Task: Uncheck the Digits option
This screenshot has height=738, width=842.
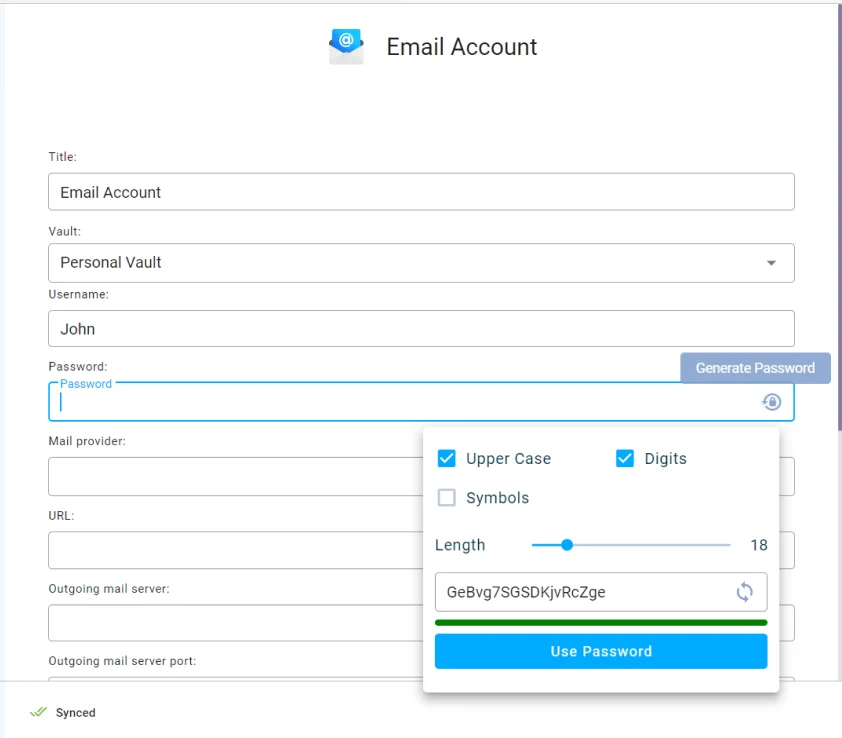Action: coord(624,458)
